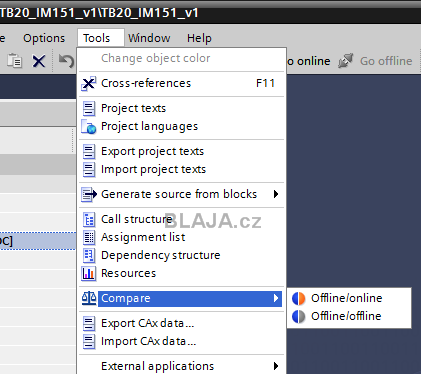Click the Project languages globe icon
421x374 pixels.
click(x=89, y=126)
